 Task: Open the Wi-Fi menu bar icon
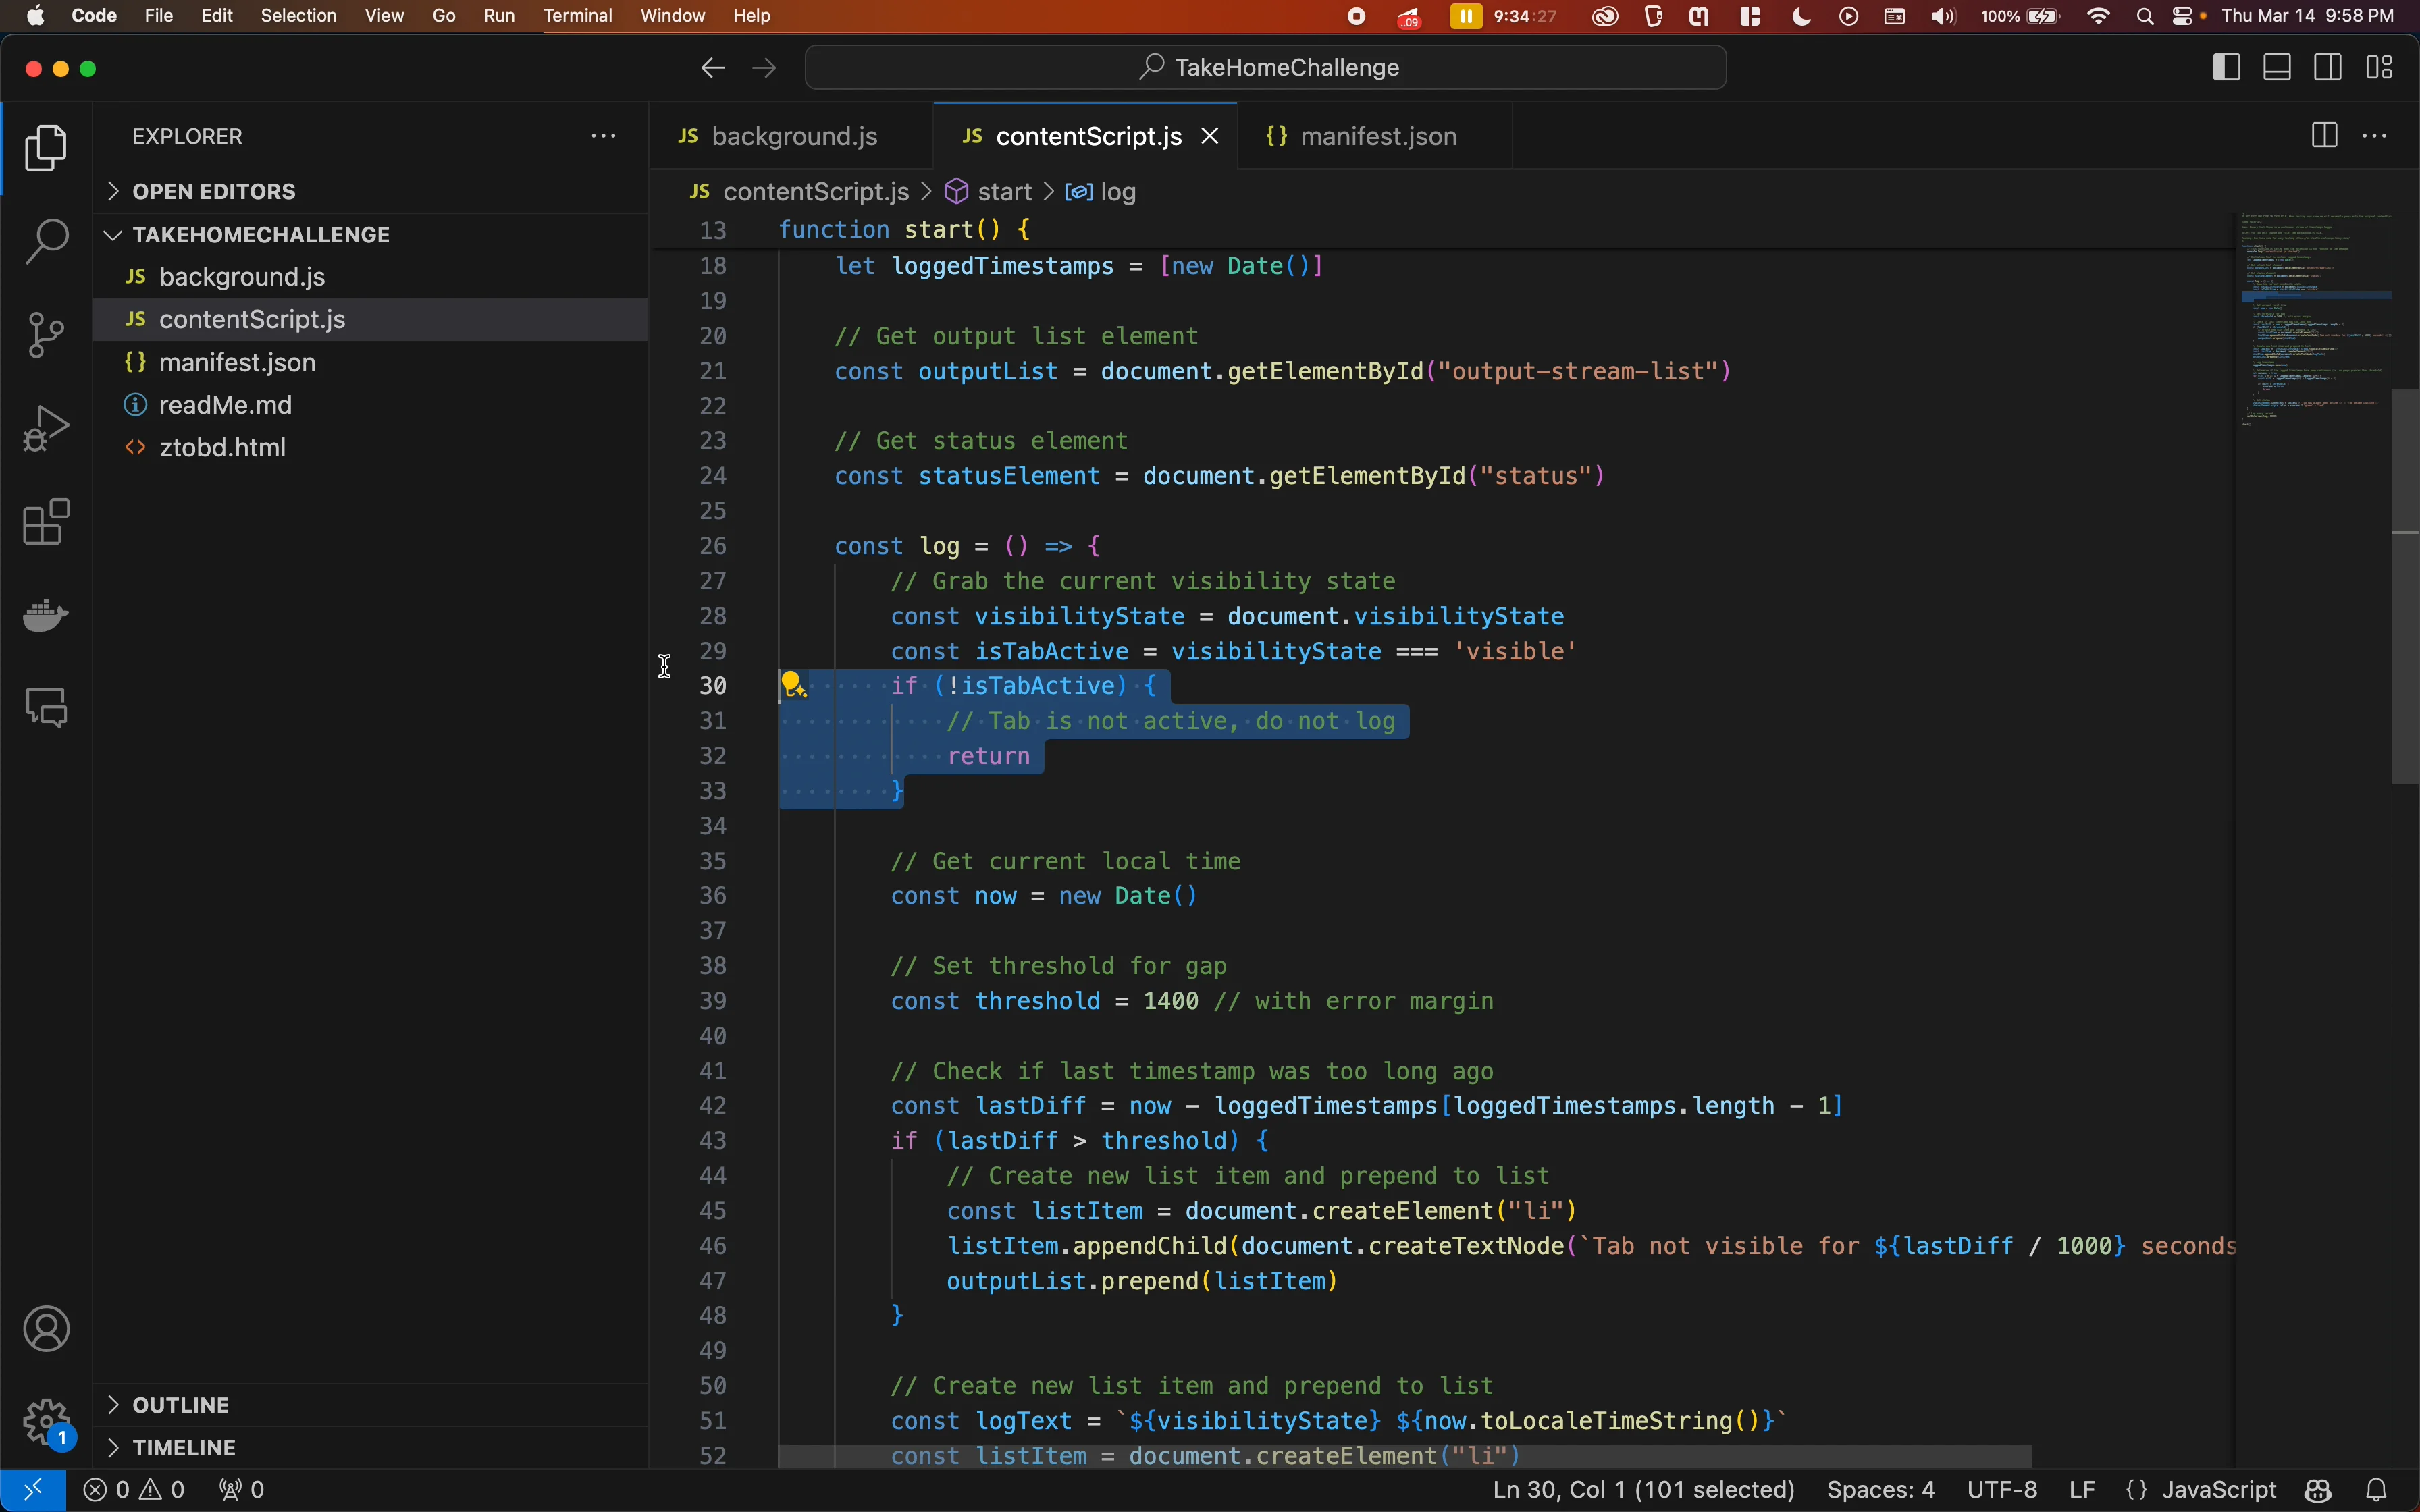(x=2098, y=16)
